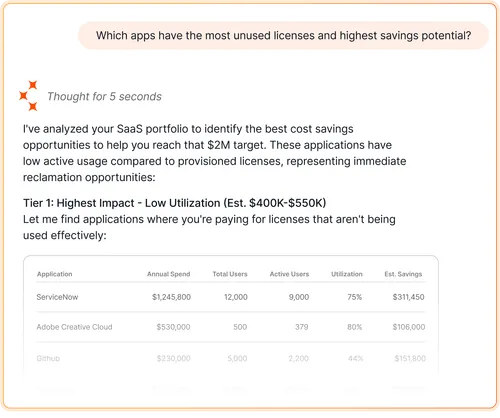This screenshot has width=500, height=418.
Task: Click the Utilization column header
Action: (x=347, y=274)
